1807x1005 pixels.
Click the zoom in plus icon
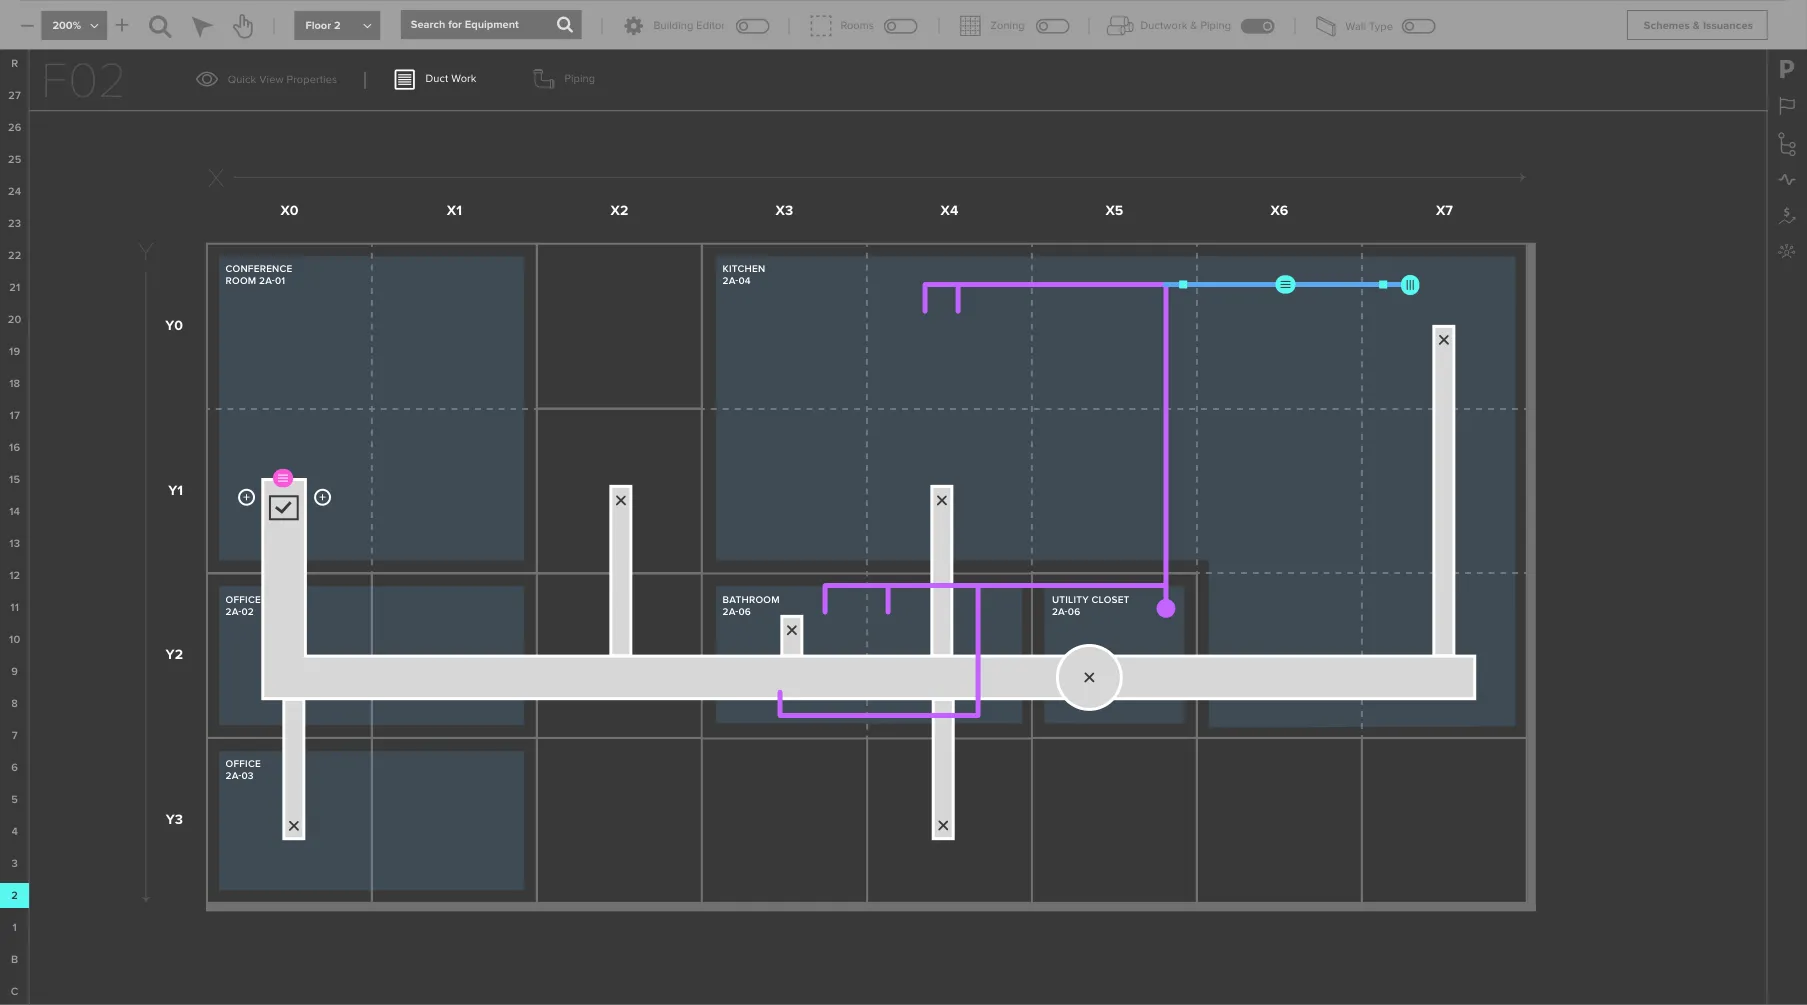(122, 25)
